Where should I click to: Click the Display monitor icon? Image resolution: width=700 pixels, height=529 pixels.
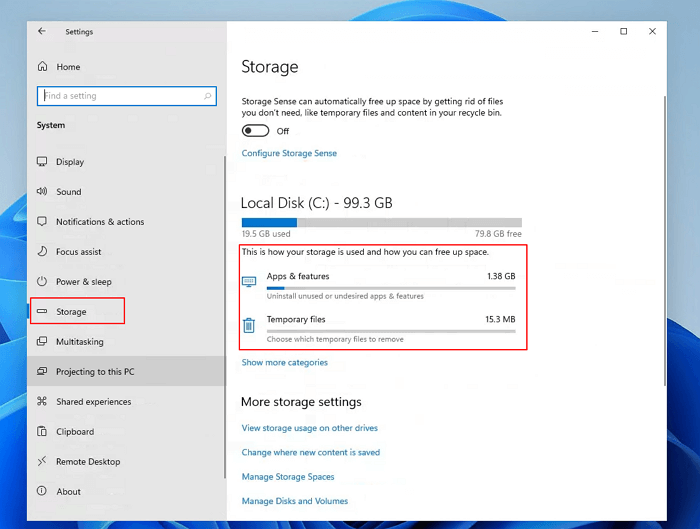(42, 162)
